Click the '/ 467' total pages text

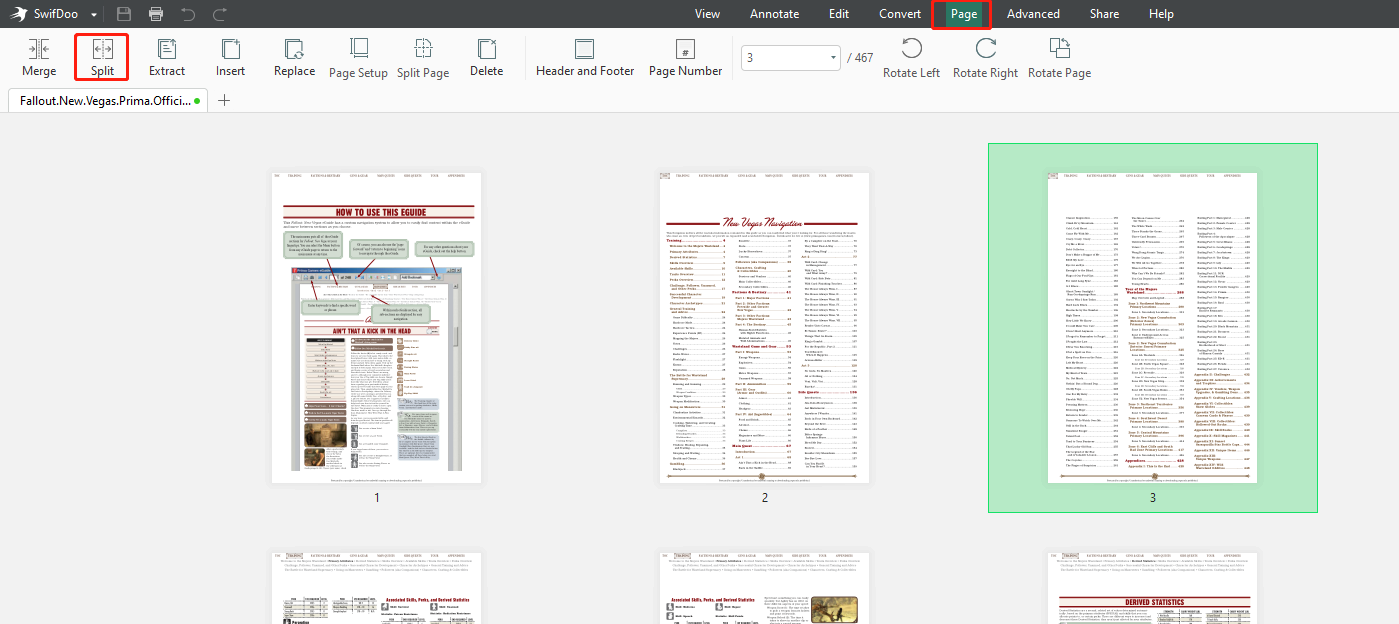click(x=860, y=58)
